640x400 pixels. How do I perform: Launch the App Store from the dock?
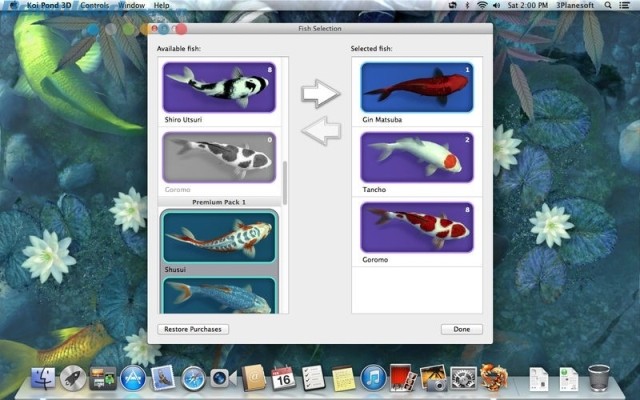coord(133,378)
